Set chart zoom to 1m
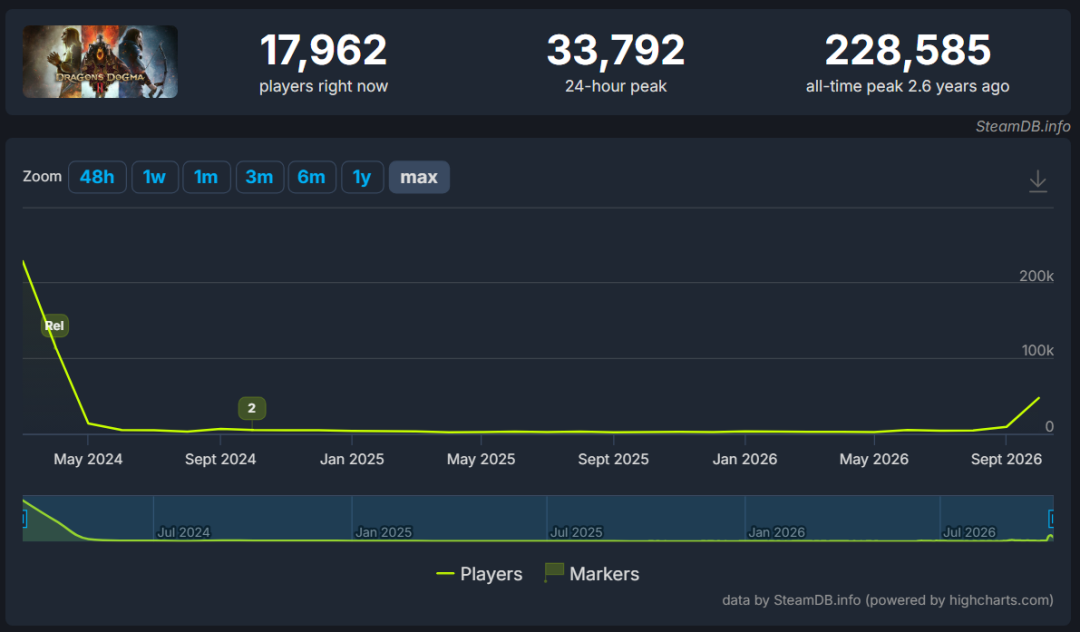The width and height of the screenshot is (1080, 632). coord(207,177)
